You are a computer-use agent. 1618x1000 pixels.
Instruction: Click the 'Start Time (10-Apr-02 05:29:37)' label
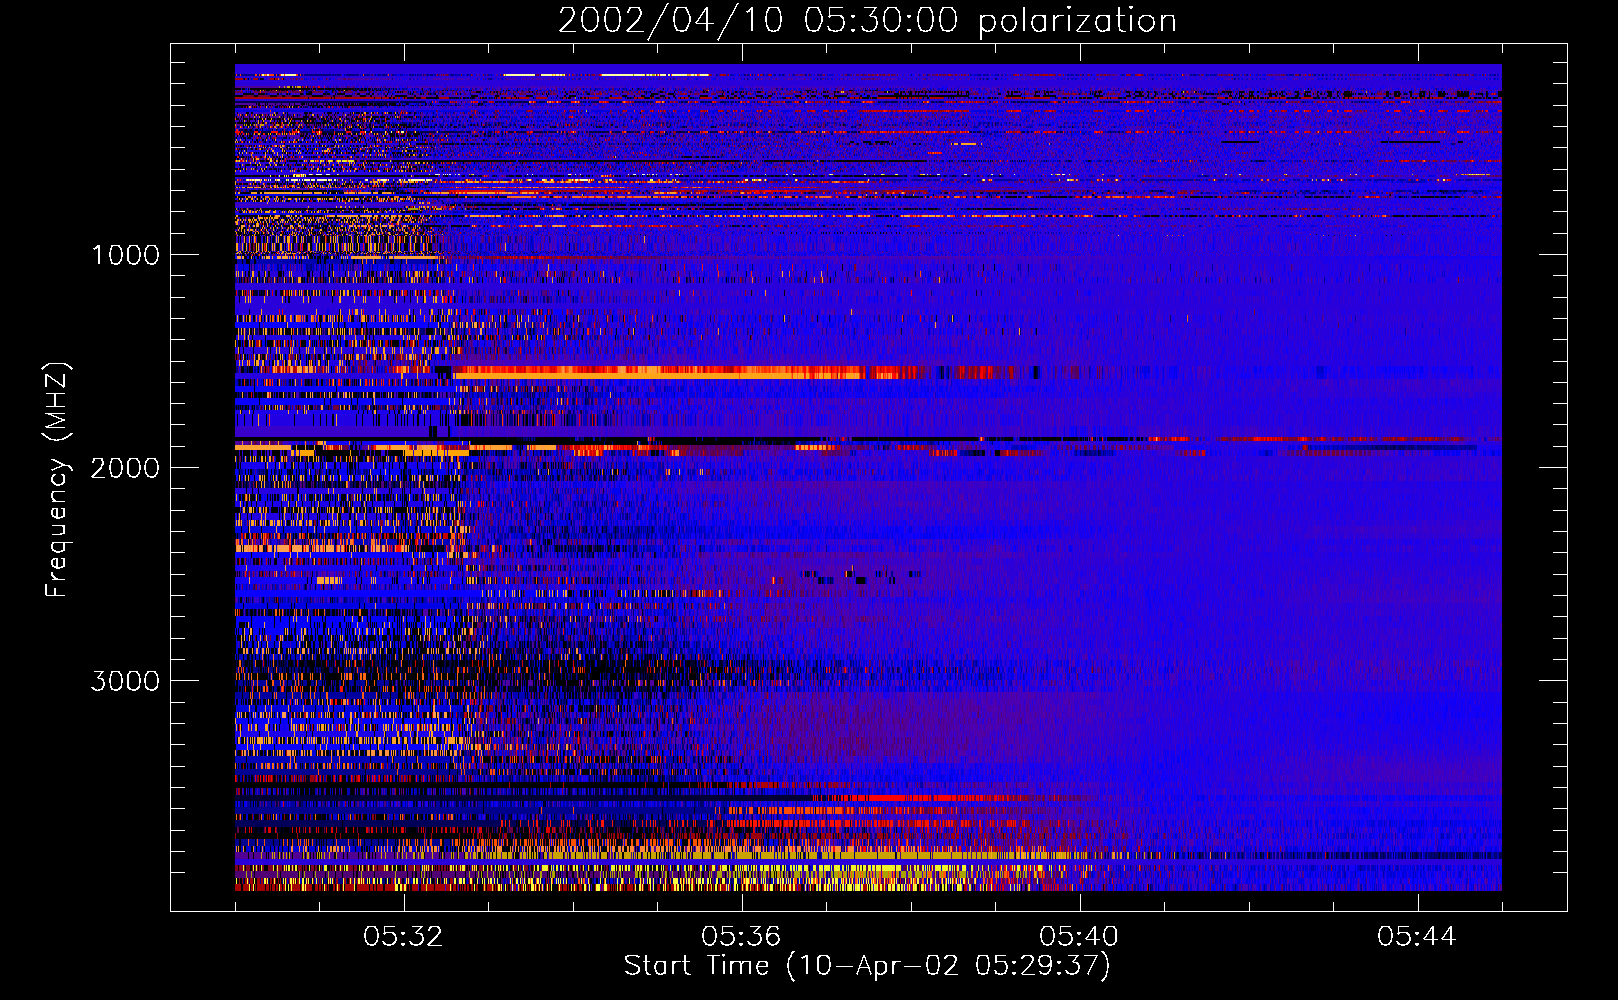point(867,966)
